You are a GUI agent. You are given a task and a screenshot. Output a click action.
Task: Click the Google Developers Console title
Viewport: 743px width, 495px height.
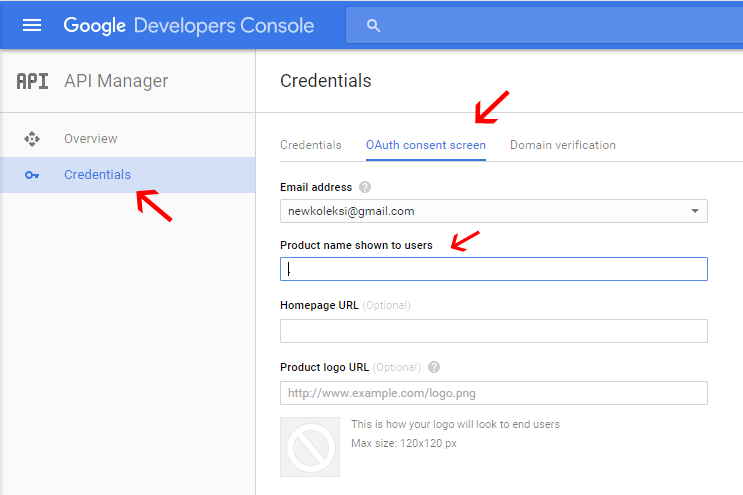pos(189,26)
